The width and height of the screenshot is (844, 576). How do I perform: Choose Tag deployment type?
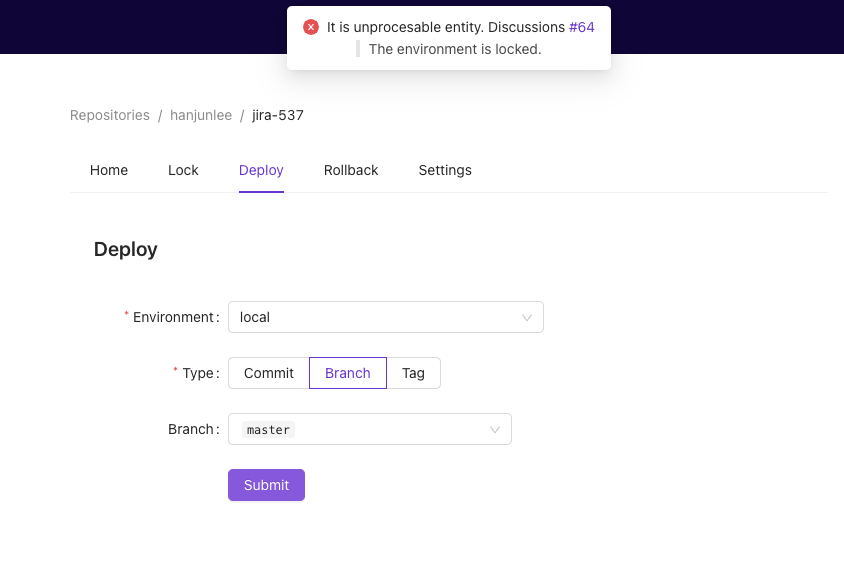[413, 373]
